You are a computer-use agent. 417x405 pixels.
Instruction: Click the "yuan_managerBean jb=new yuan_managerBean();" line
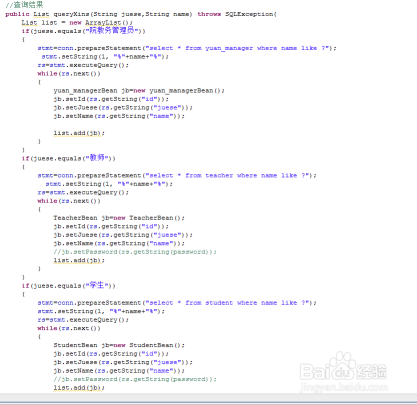139,91
